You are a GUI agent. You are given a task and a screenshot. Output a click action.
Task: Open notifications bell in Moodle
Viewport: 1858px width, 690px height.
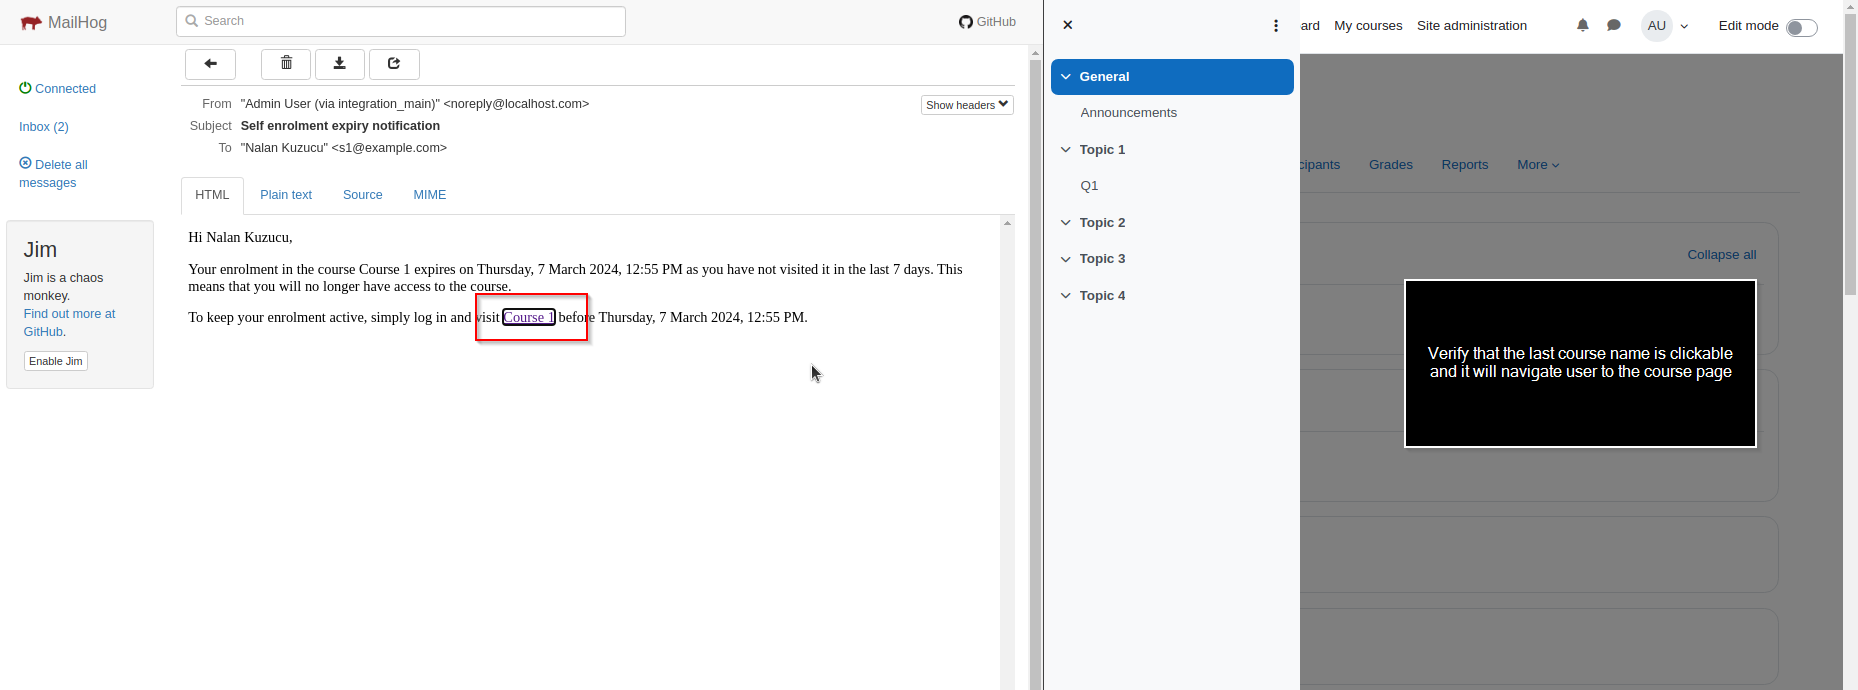(1583, 26)
